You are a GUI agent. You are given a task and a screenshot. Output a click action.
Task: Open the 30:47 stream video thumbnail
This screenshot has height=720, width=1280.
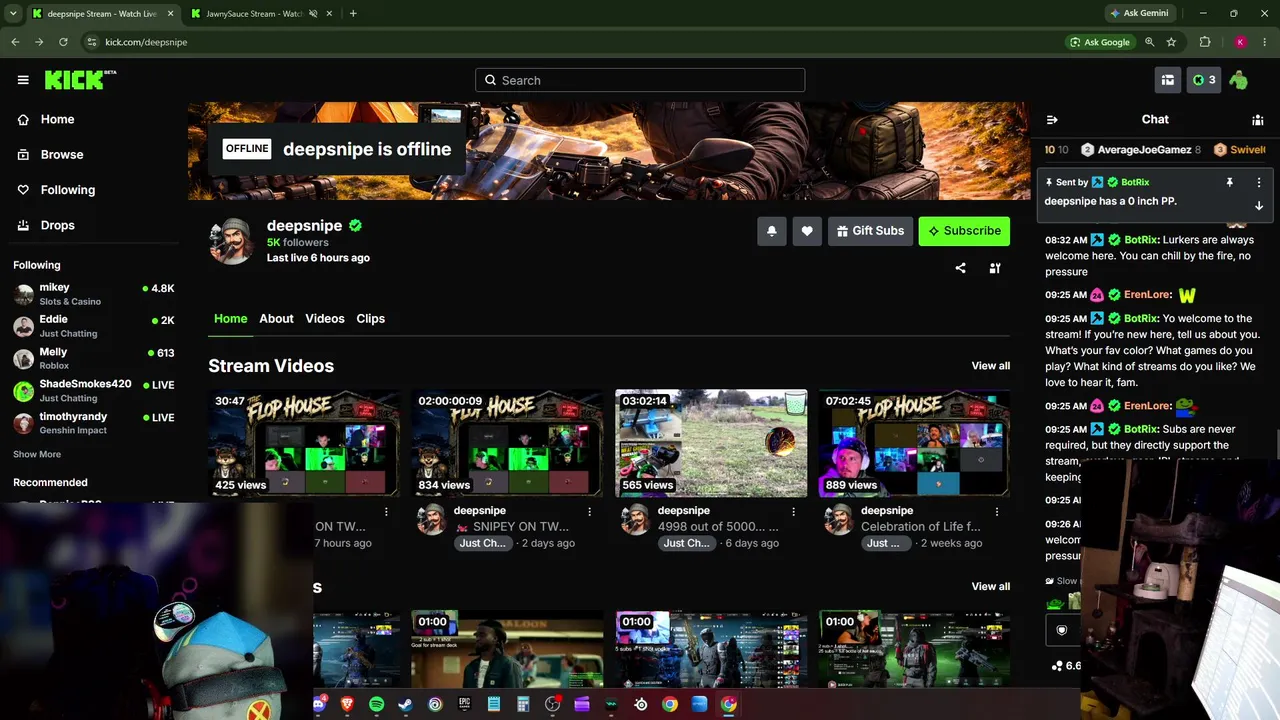click(304, 443)
